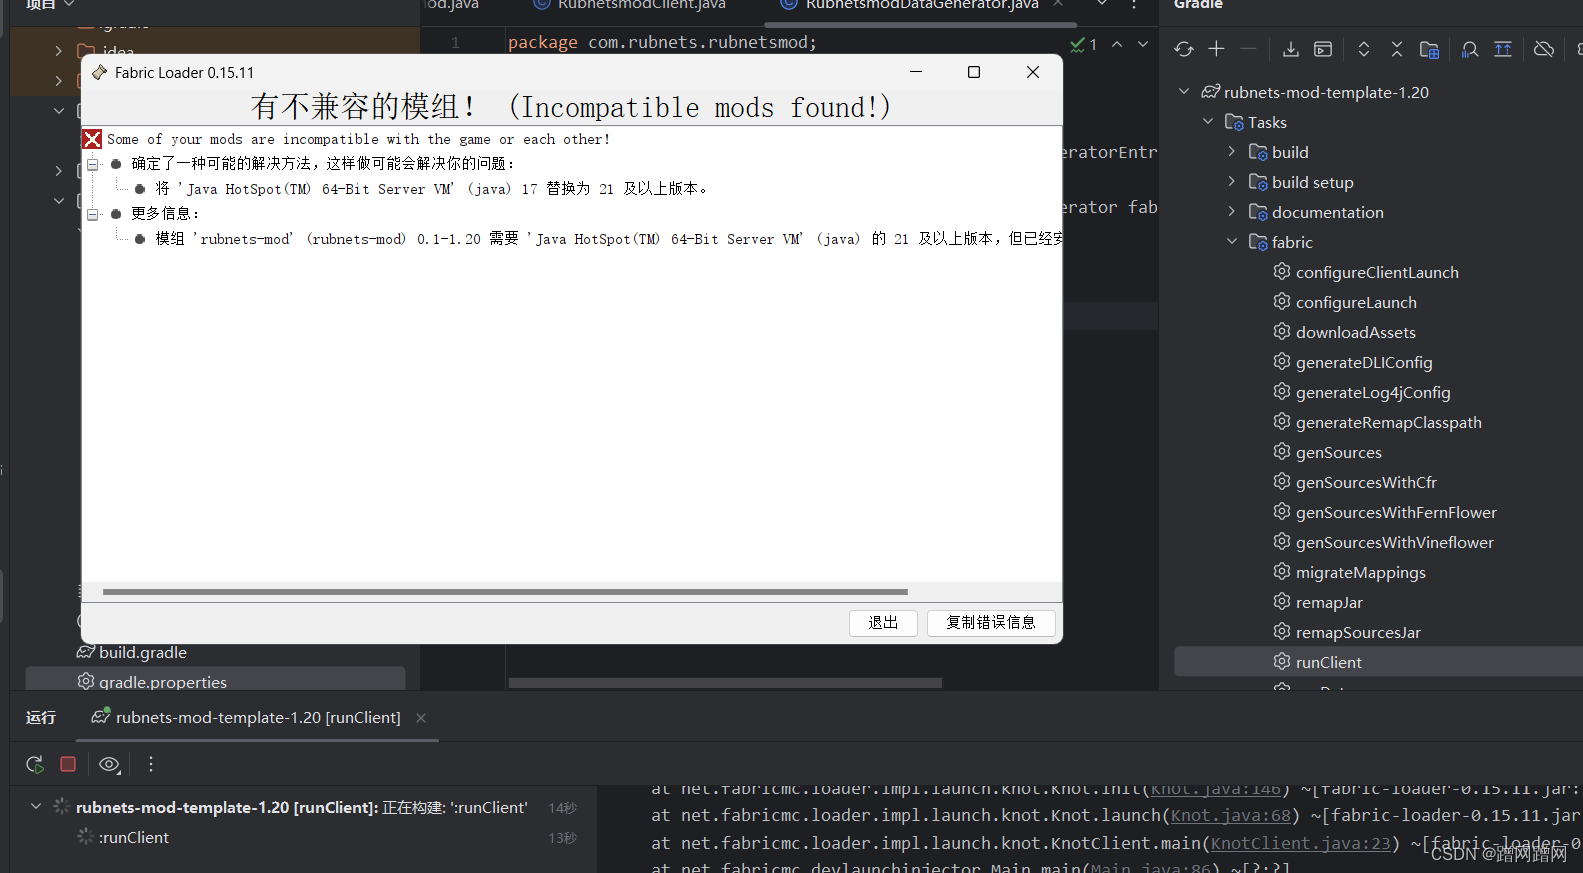Screen dimensions: 1583x873
Task: Click the plus icon in Gradle toolbar
Action: [1216, 49]
